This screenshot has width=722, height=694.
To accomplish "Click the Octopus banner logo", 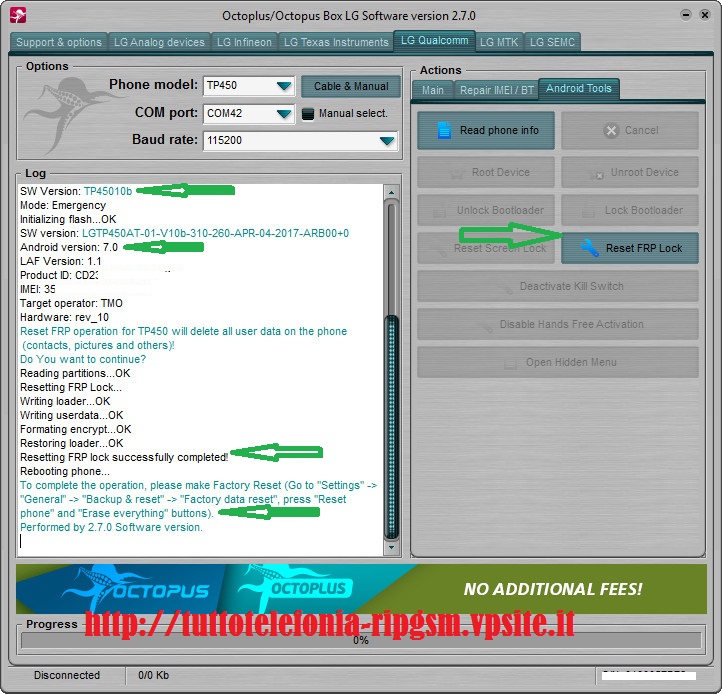I will pos(136,588).
